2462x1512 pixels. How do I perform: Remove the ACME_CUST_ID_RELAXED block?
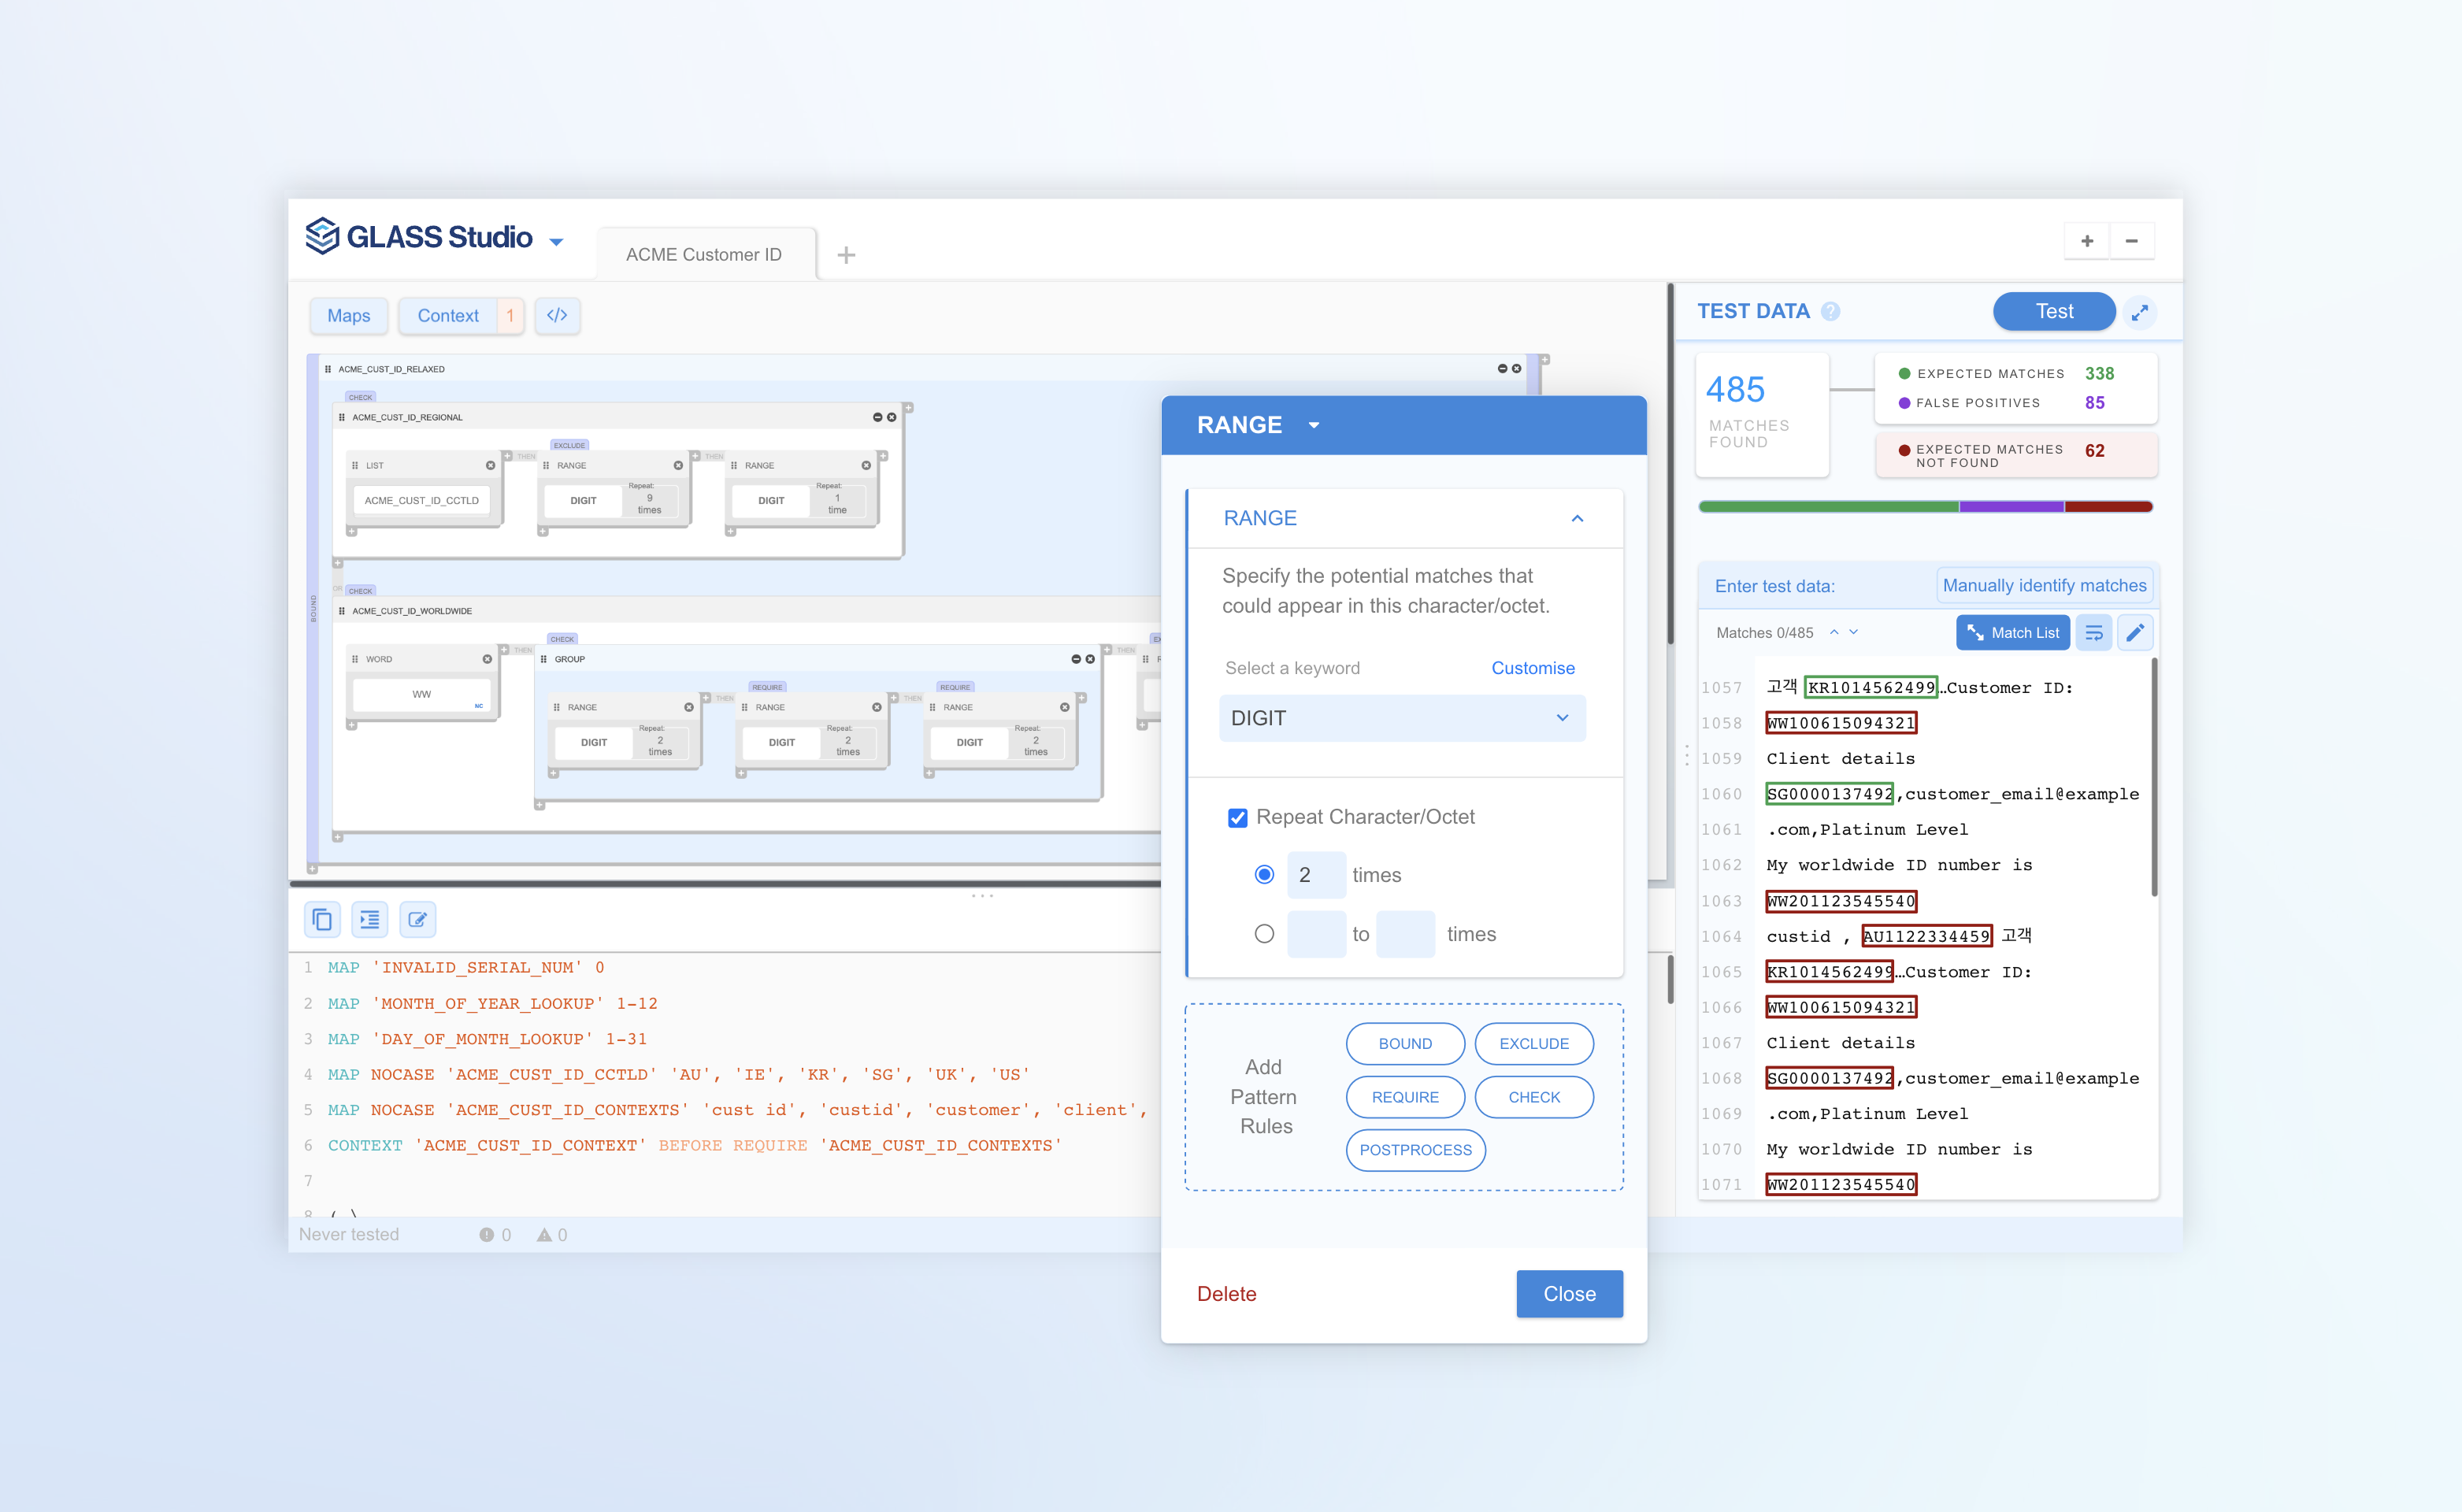(1516, 369)
